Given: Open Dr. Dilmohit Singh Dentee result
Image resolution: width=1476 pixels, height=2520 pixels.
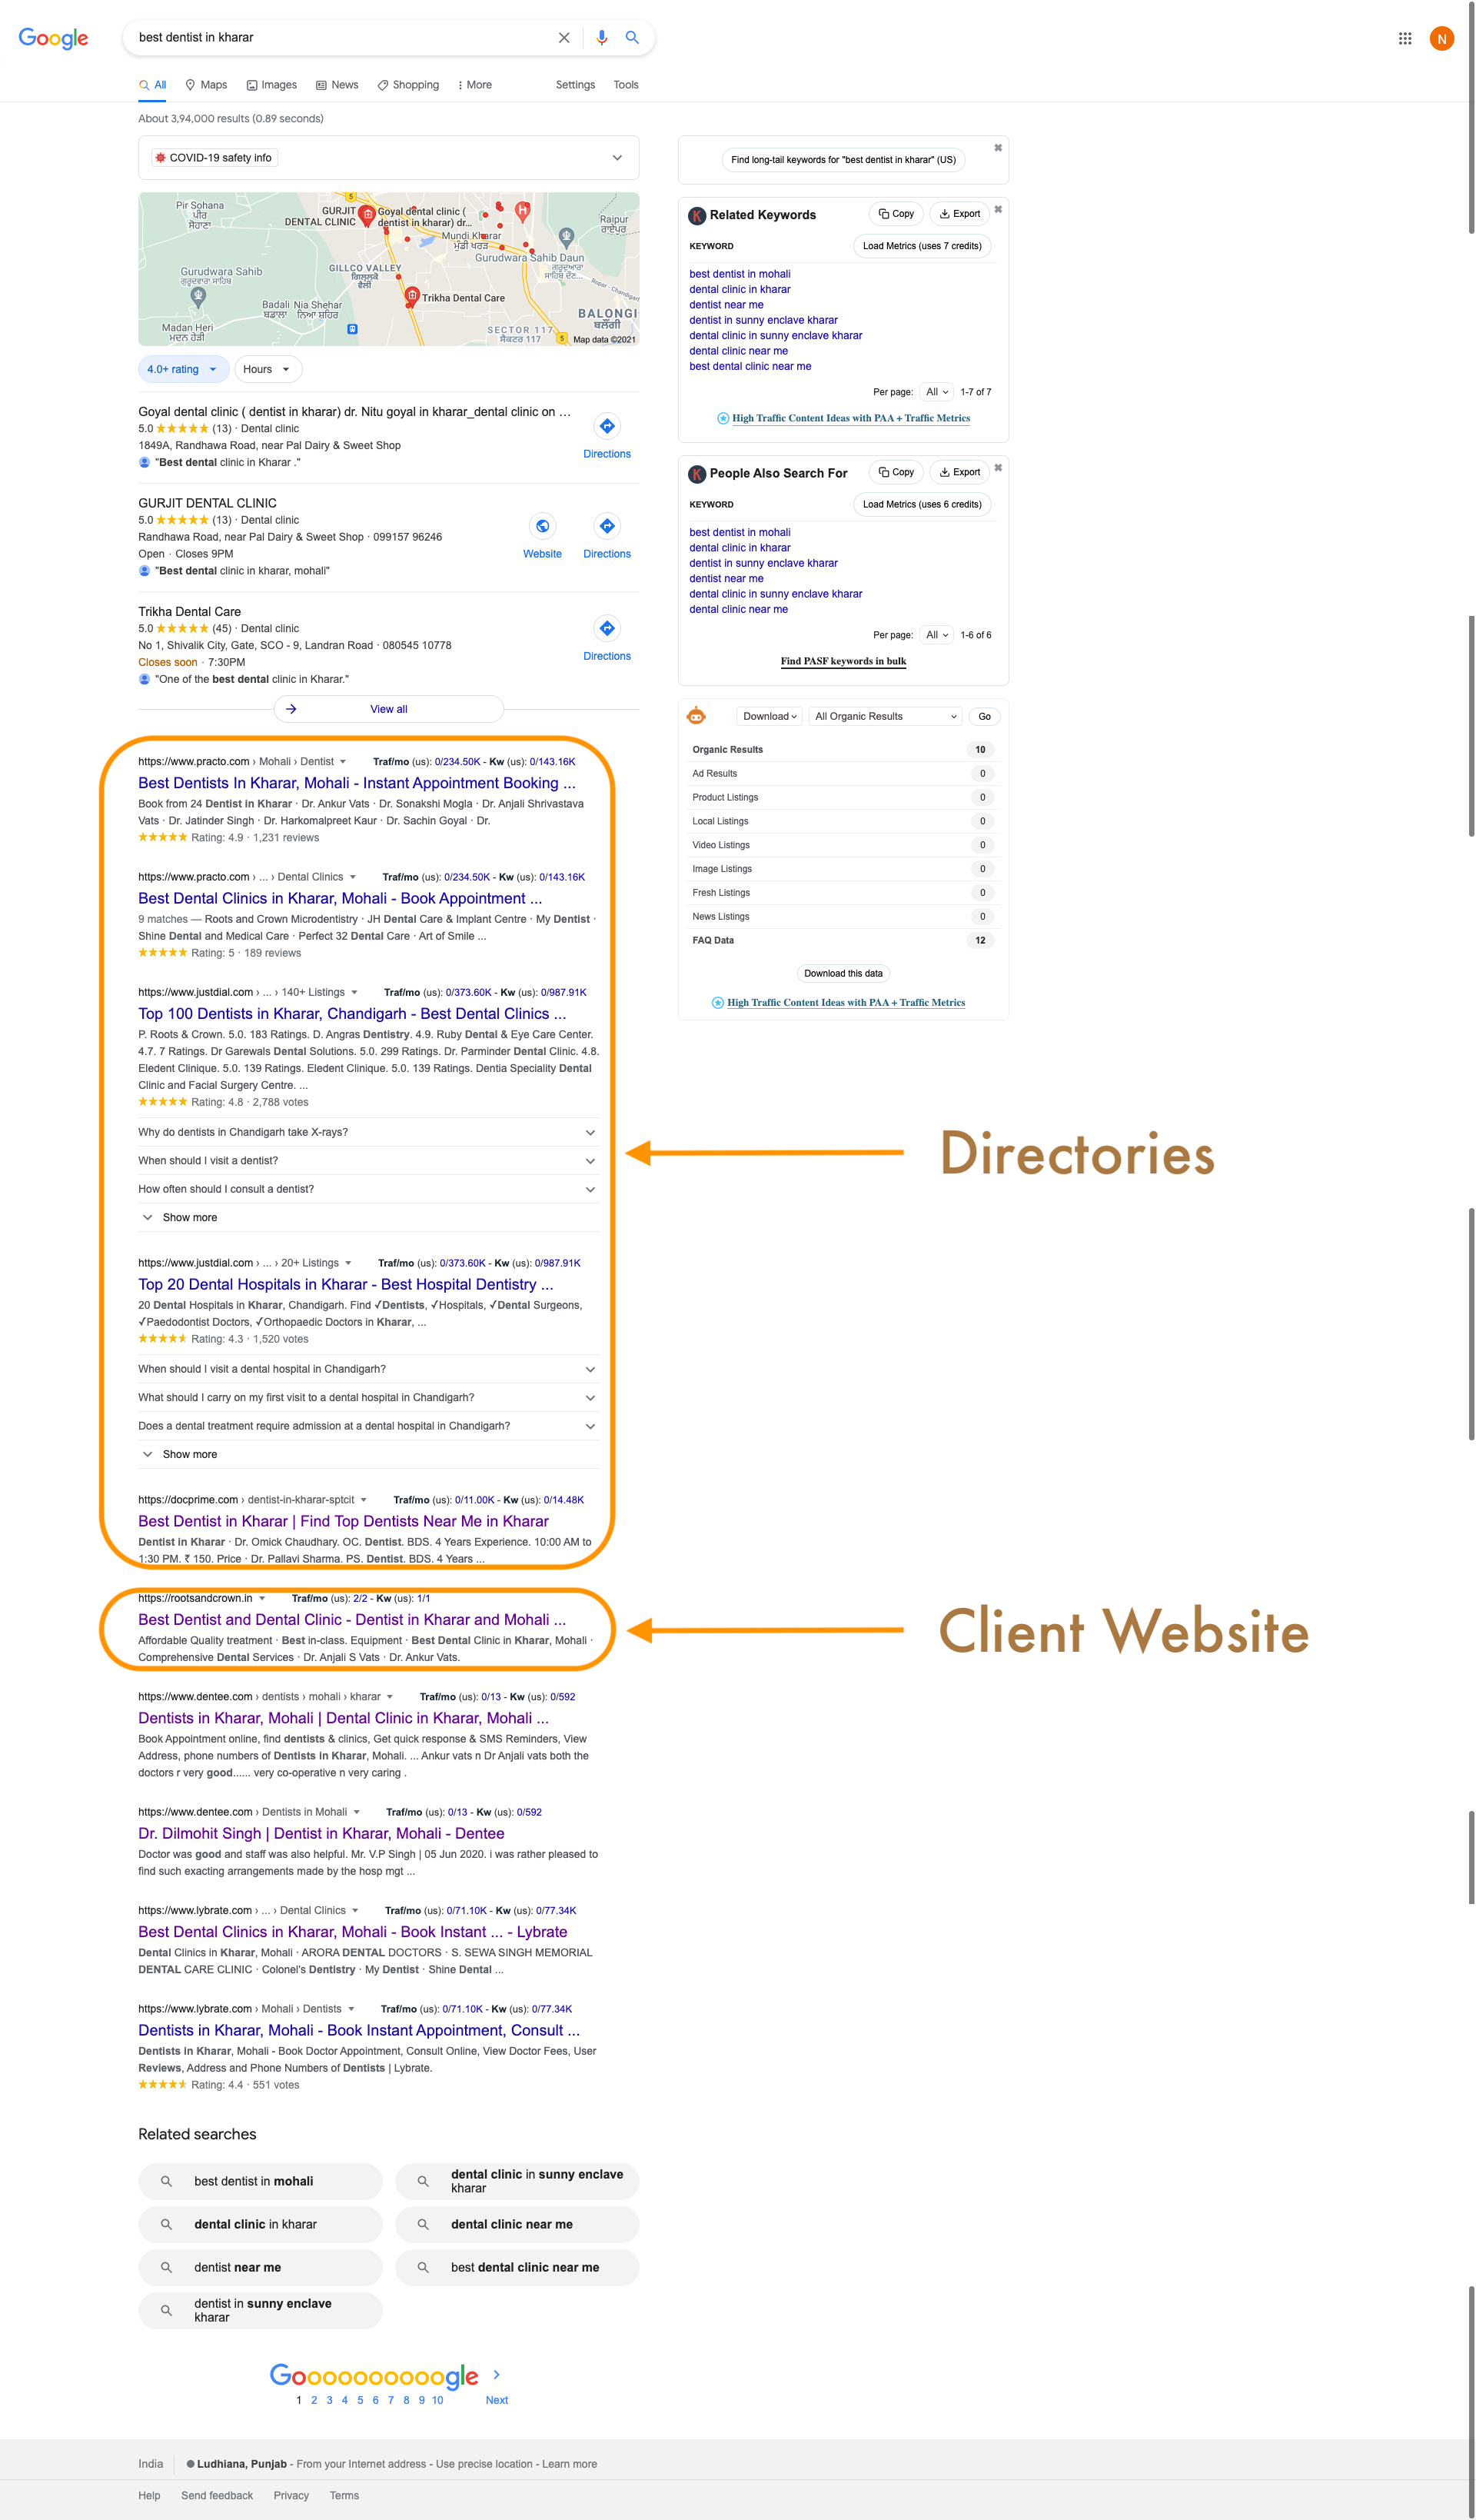Looking at the screenshot, I should pos(321,1833).
